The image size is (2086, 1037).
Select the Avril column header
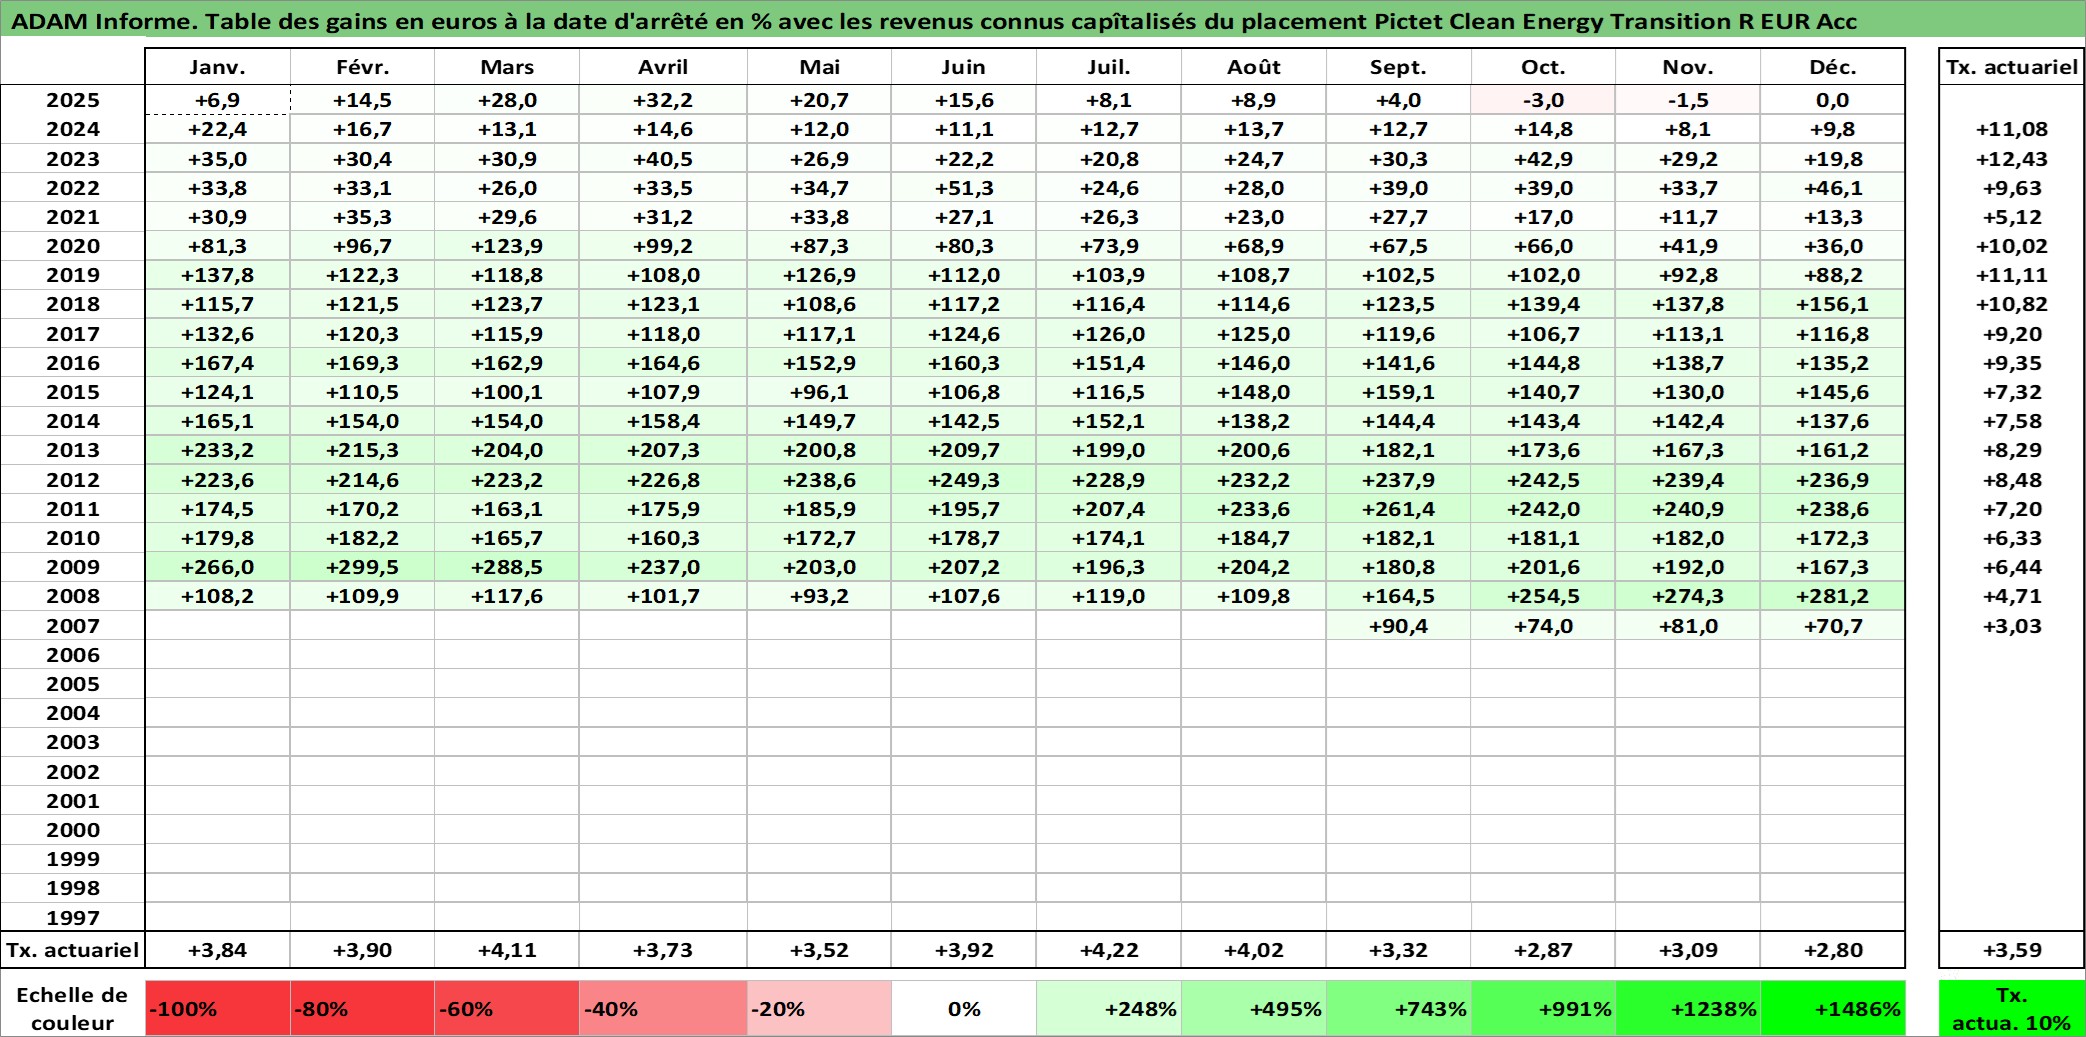click(x=663, y=67)
